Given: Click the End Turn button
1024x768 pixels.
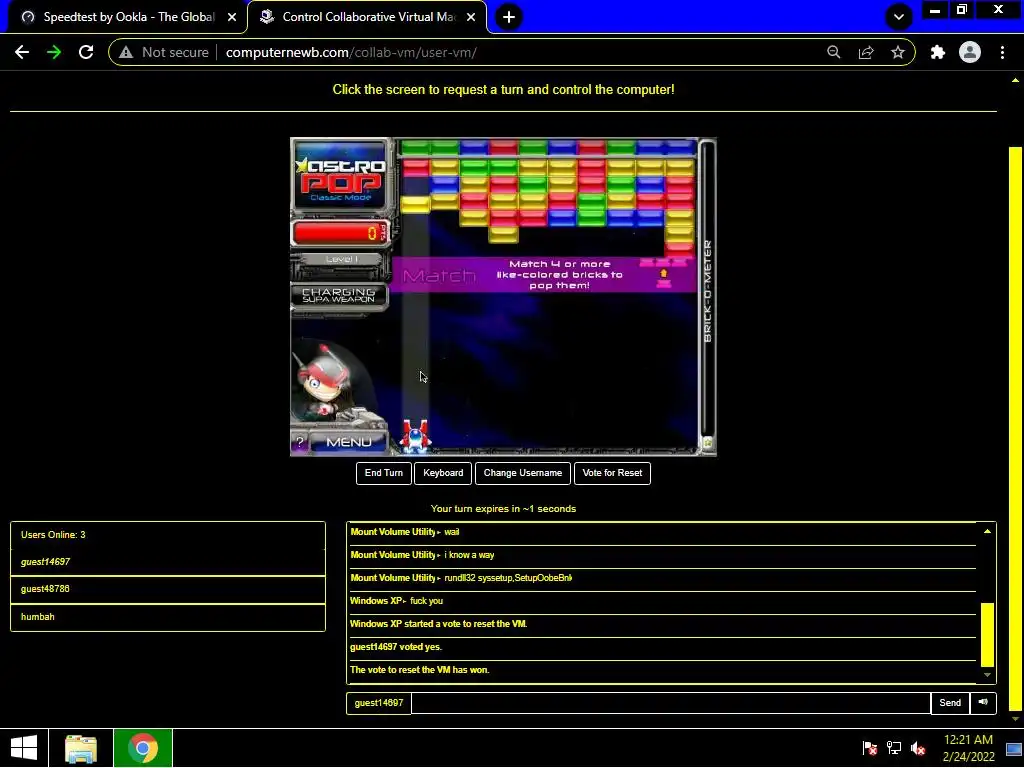Looking at the screenshot, I should pos(383,473).
